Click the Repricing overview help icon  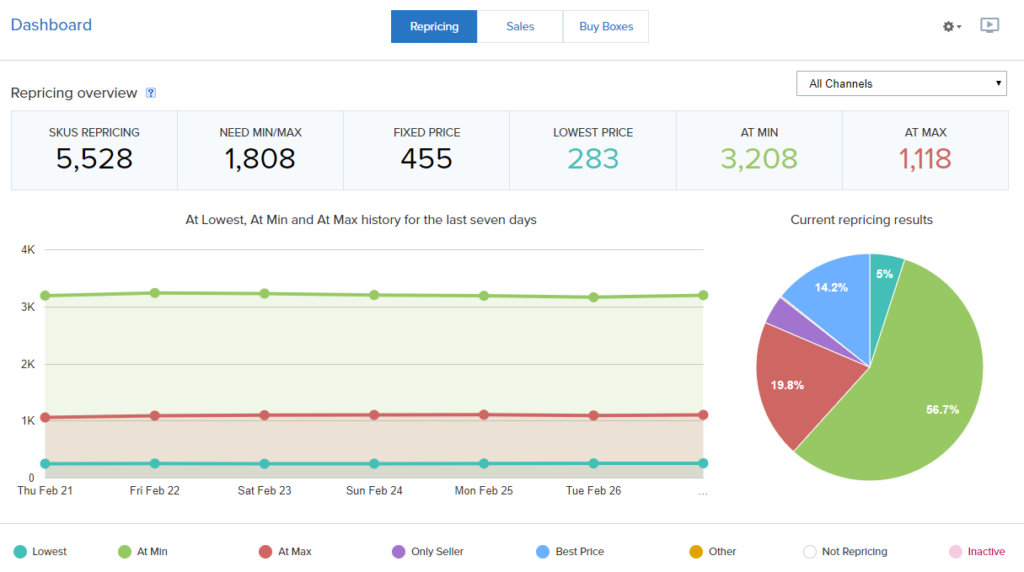point(151,93)
